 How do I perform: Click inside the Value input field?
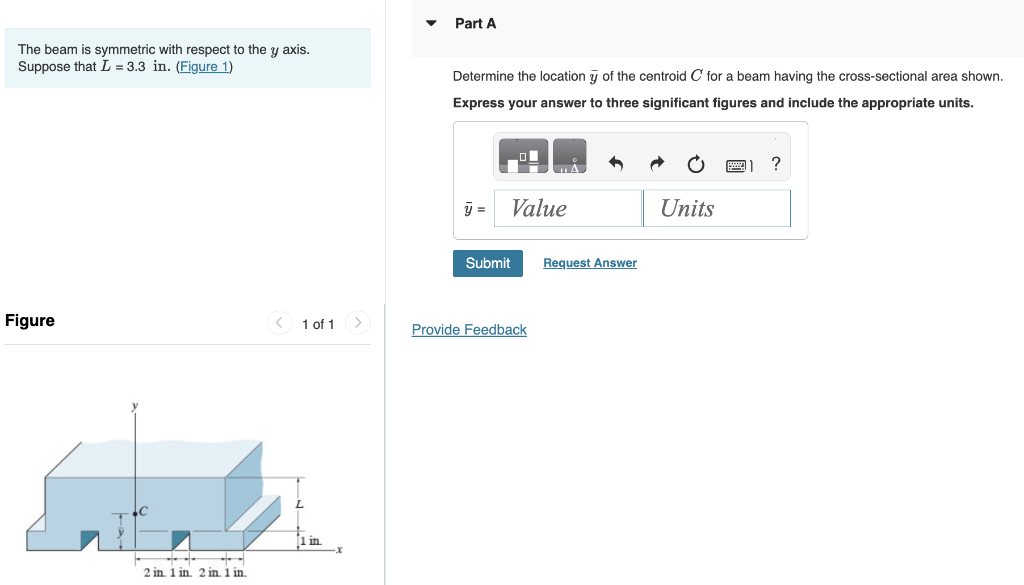(567, 208)
